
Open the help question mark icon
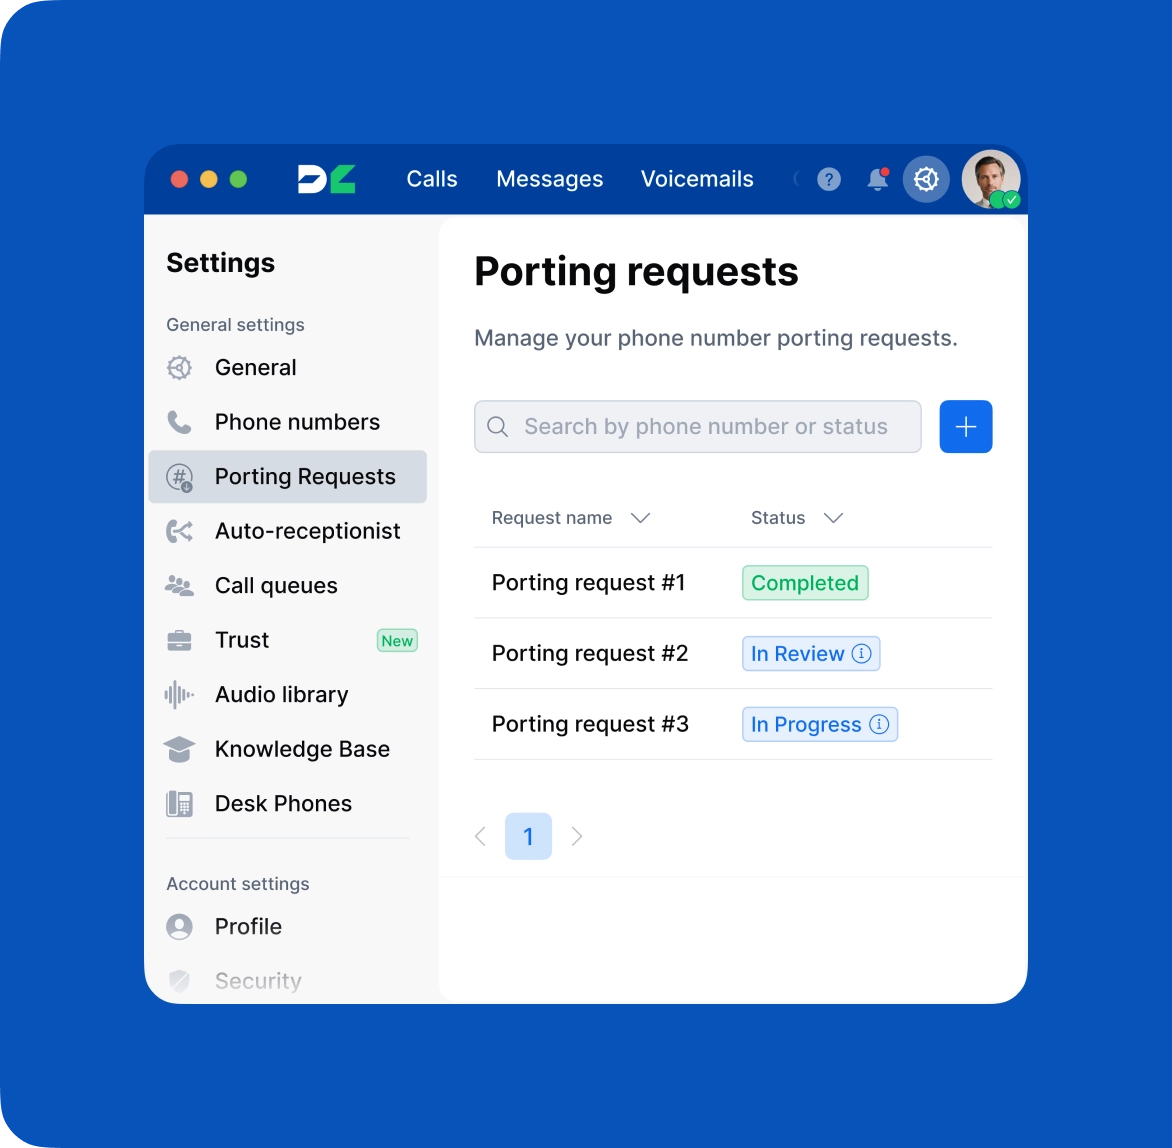click(829, 179)
